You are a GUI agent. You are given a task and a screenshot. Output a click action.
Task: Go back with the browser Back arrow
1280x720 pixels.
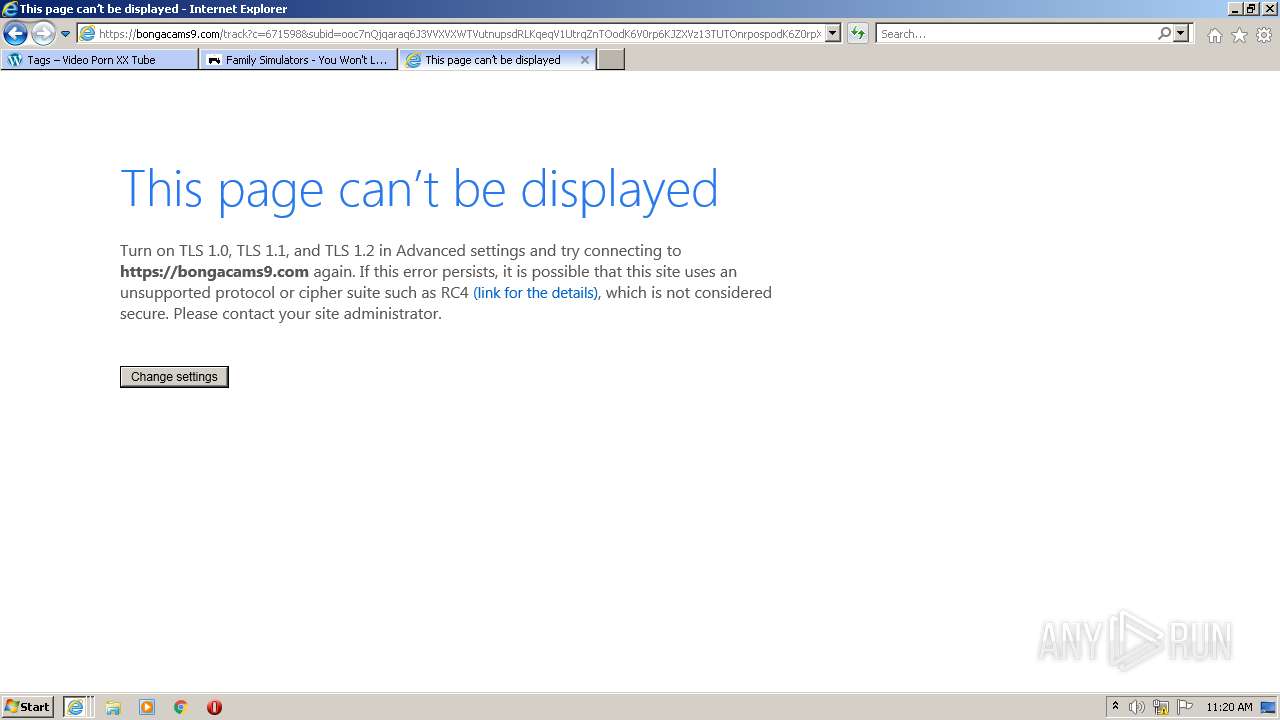(15, 34)
